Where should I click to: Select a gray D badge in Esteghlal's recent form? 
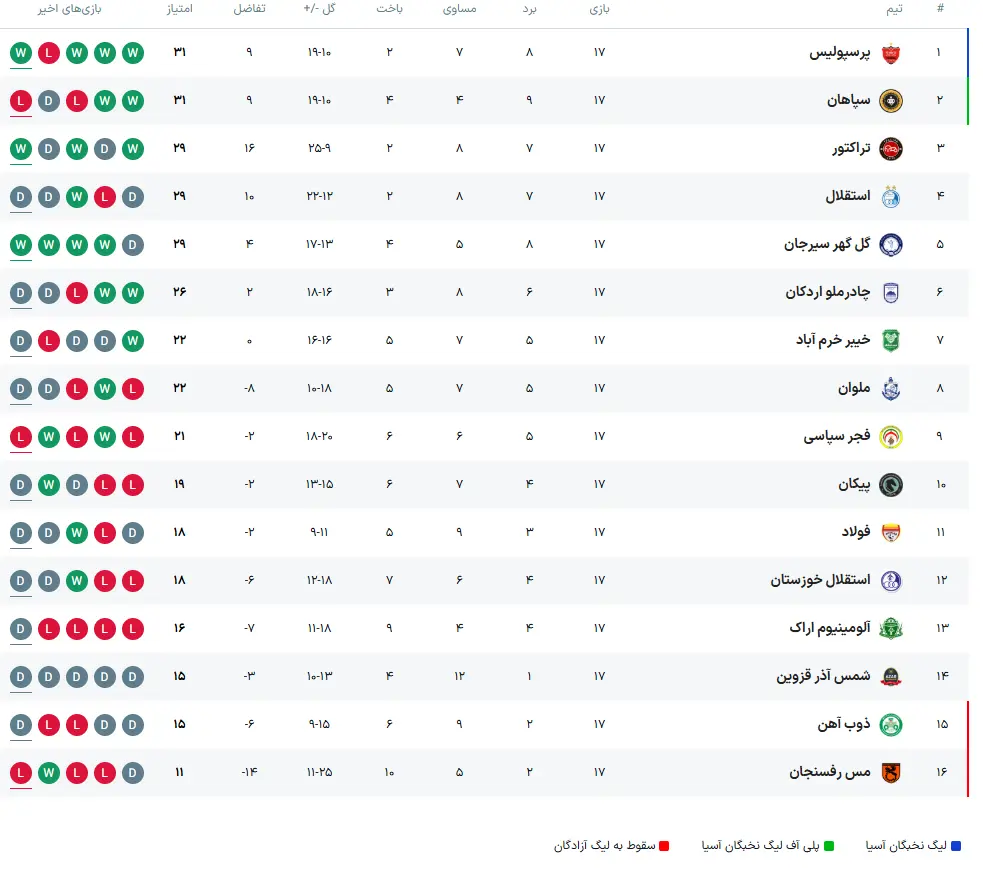21,196
